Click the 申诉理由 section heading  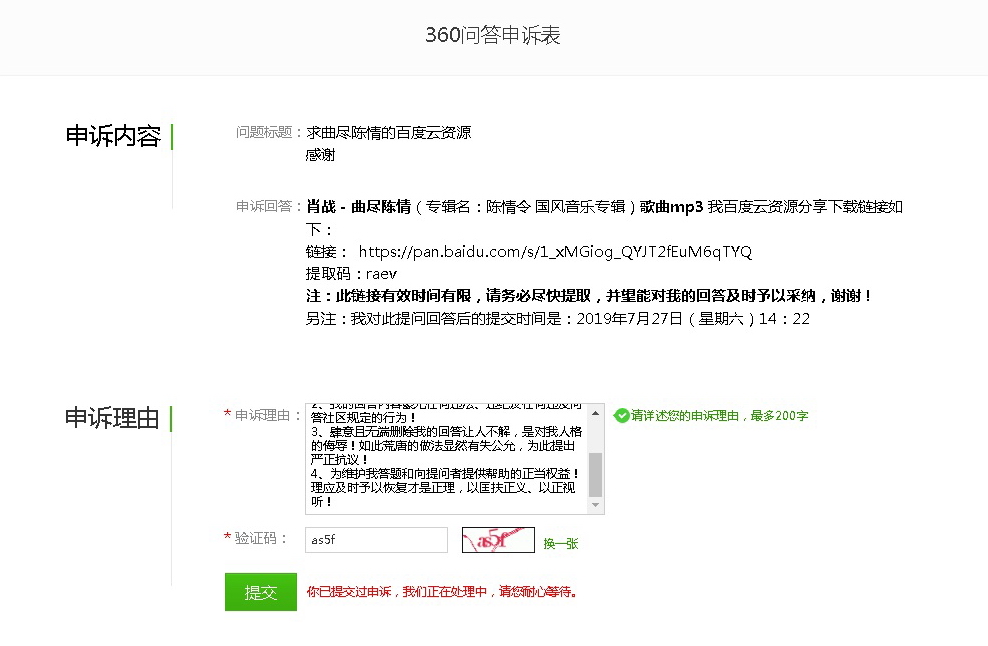(112, 418)
